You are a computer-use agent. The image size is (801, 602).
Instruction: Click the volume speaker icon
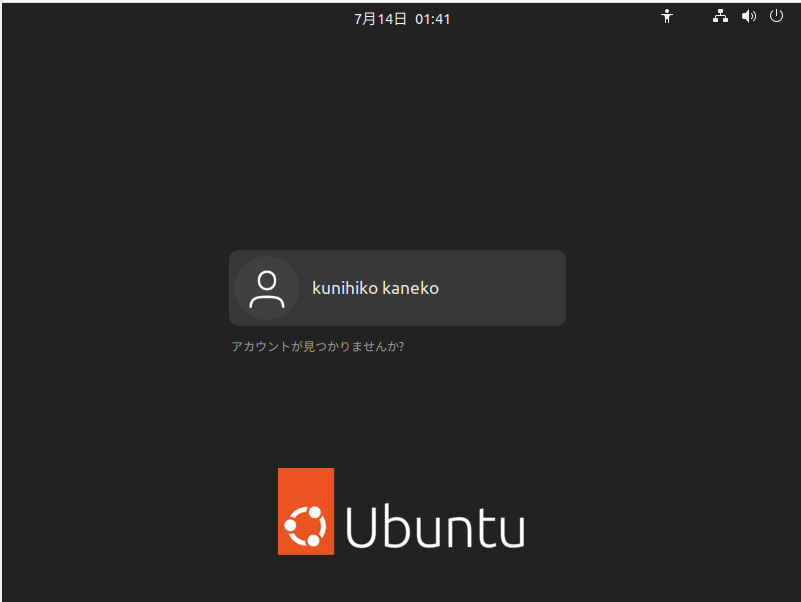[x=748, y=16]
